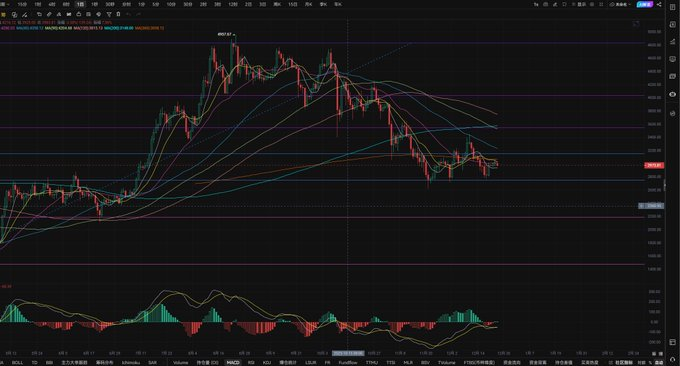Open the 未命名 layout dropdown

coord(620,4)
